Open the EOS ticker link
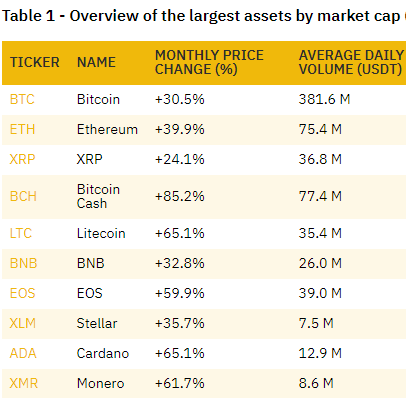The height and width of the screenshot is (398, 406). pos(22,293)
